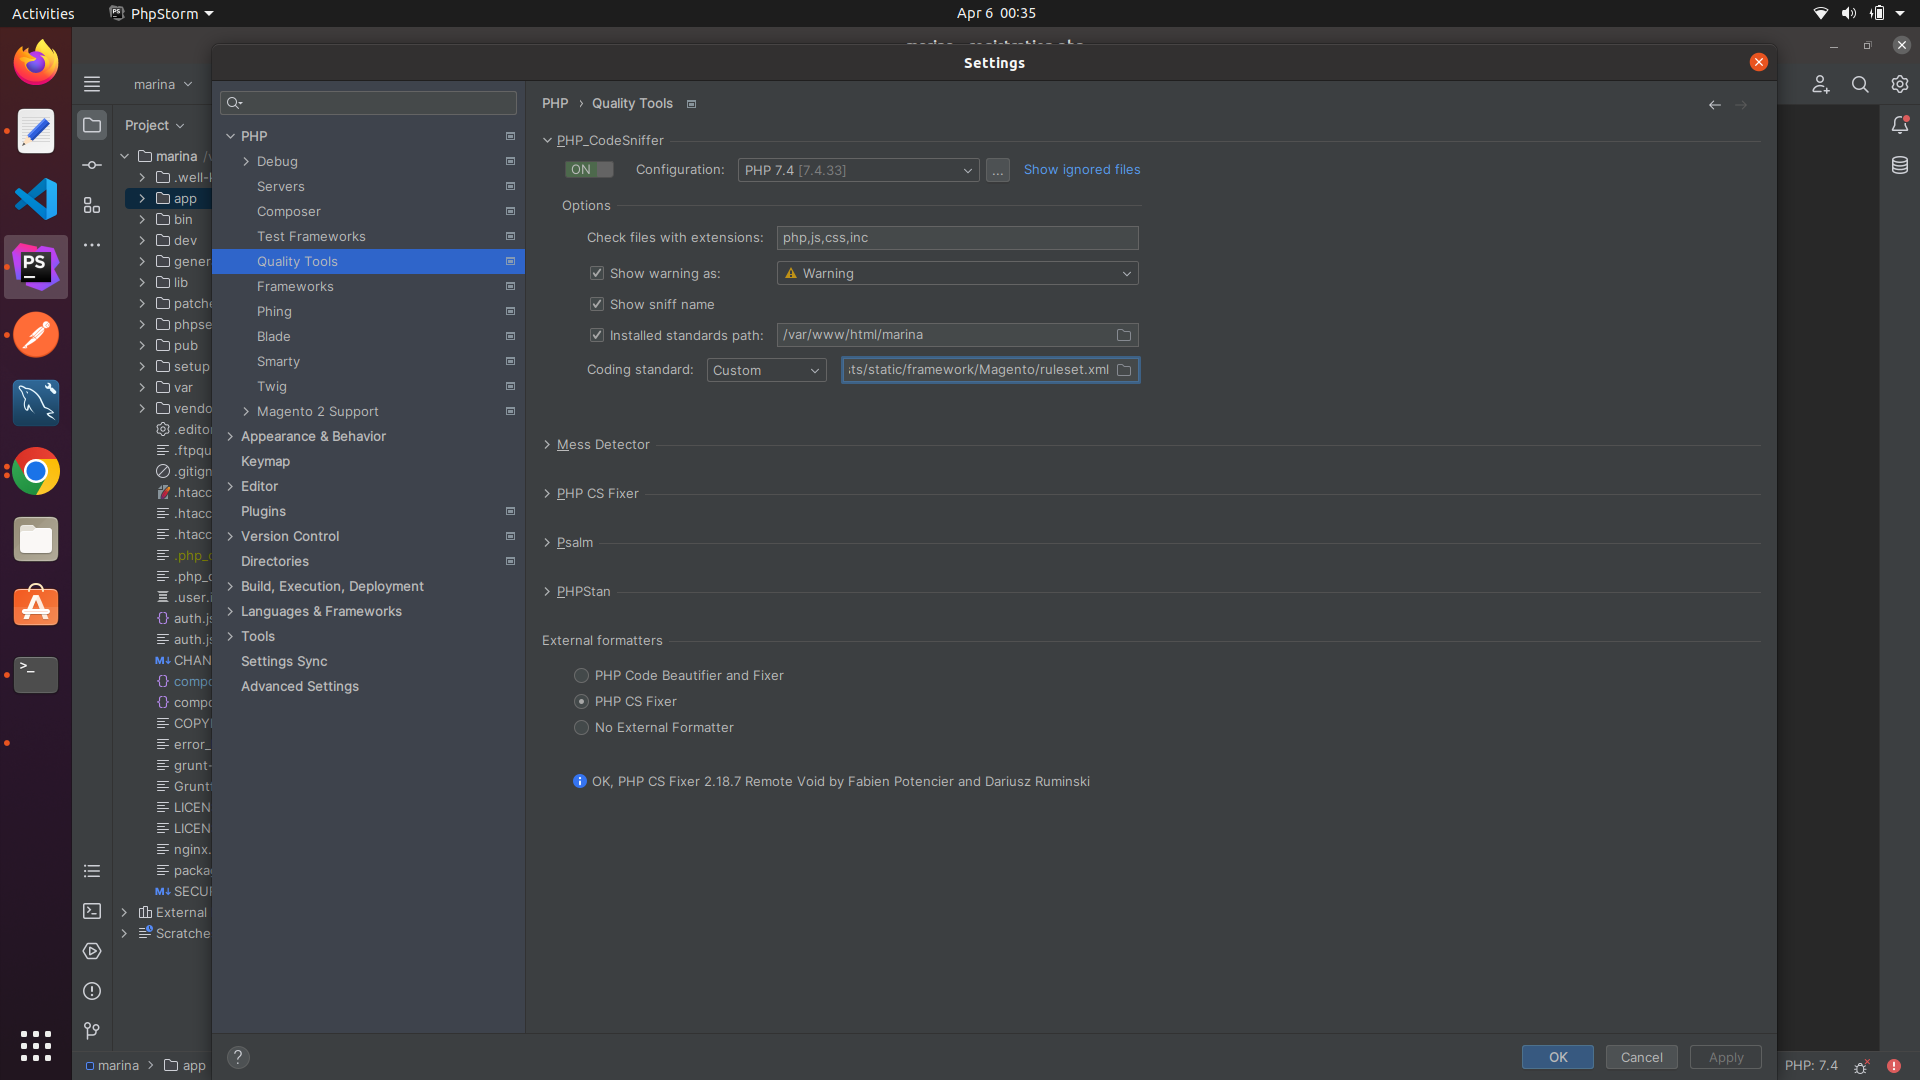Focus the settings search field
The width and height of the screenshot is (1920, 1080).
tap(368, 103)
